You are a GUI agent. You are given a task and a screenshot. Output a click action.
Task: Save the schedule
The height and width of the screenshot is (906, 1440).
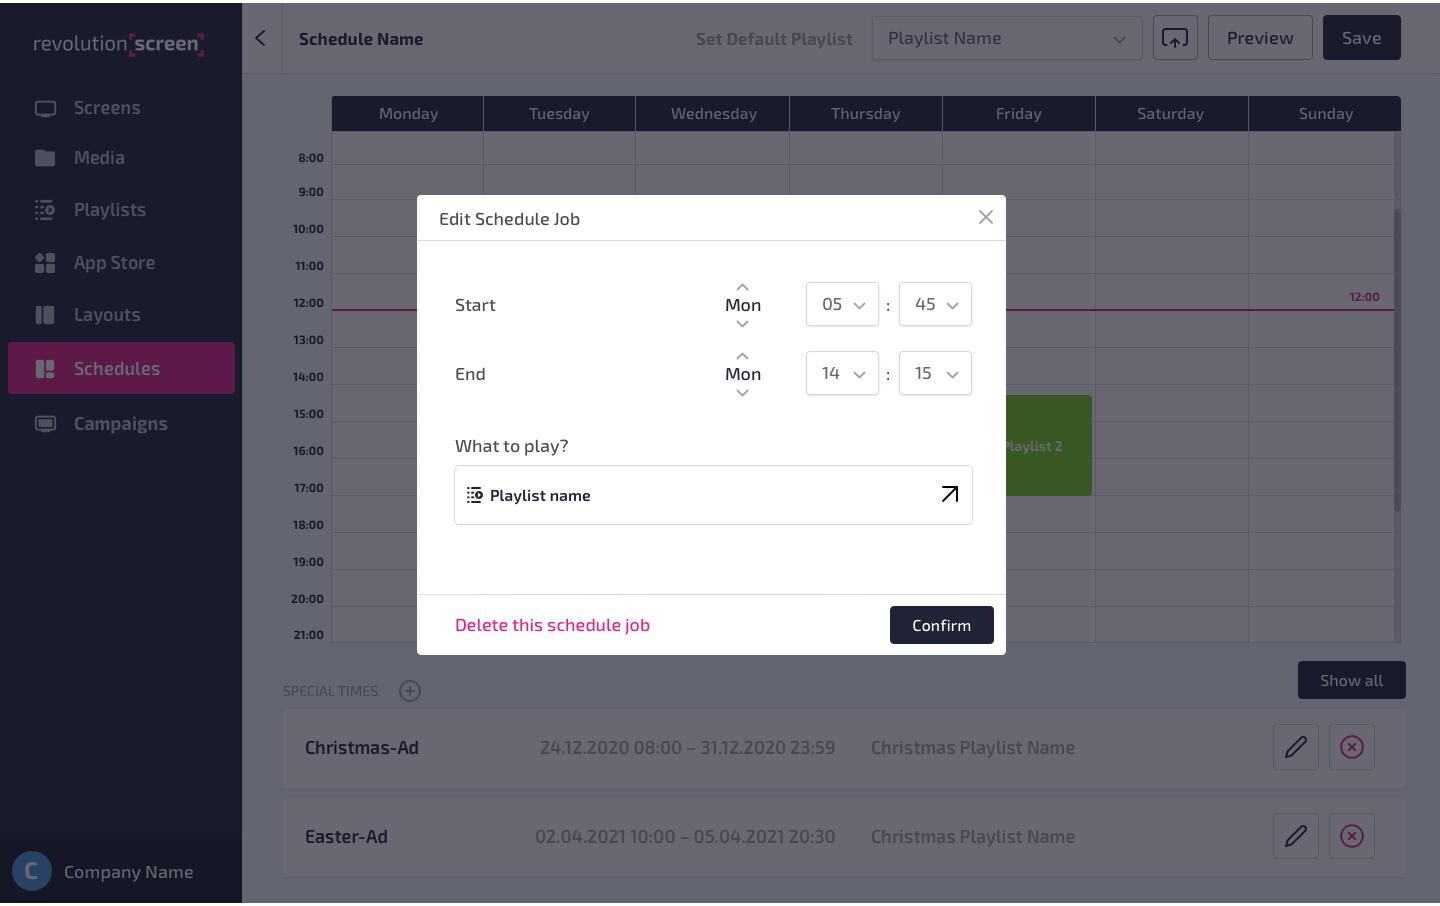[x=1361, y=38]
